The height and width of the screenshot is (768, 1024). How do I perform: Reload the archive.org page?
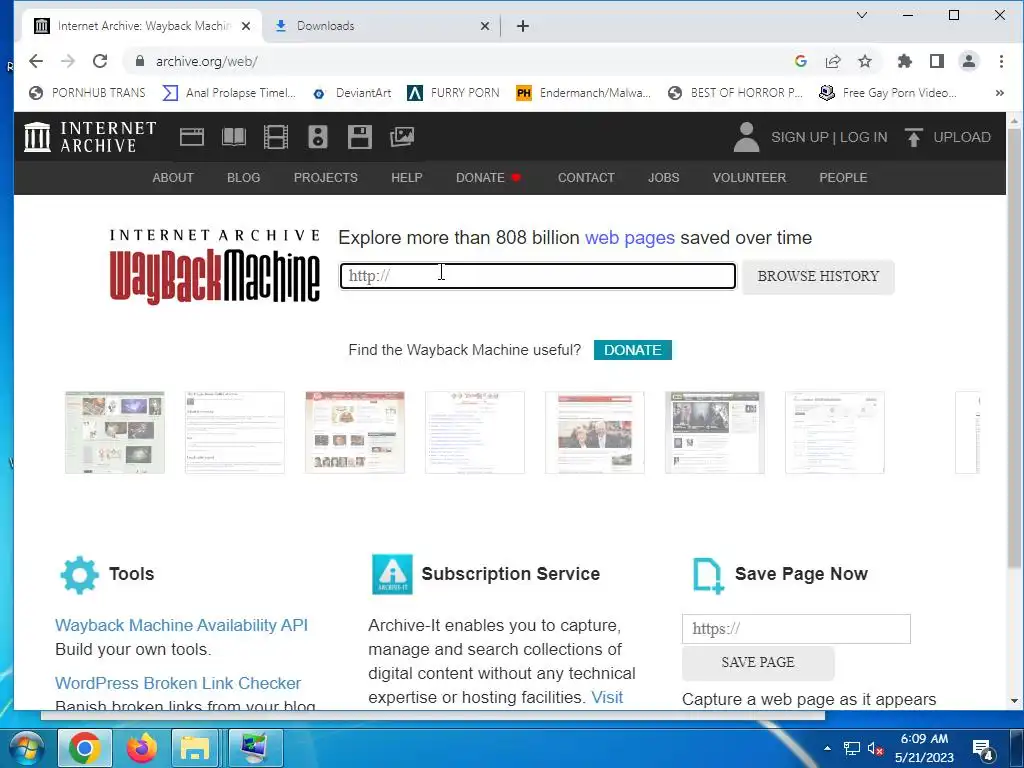click(100, 61)
